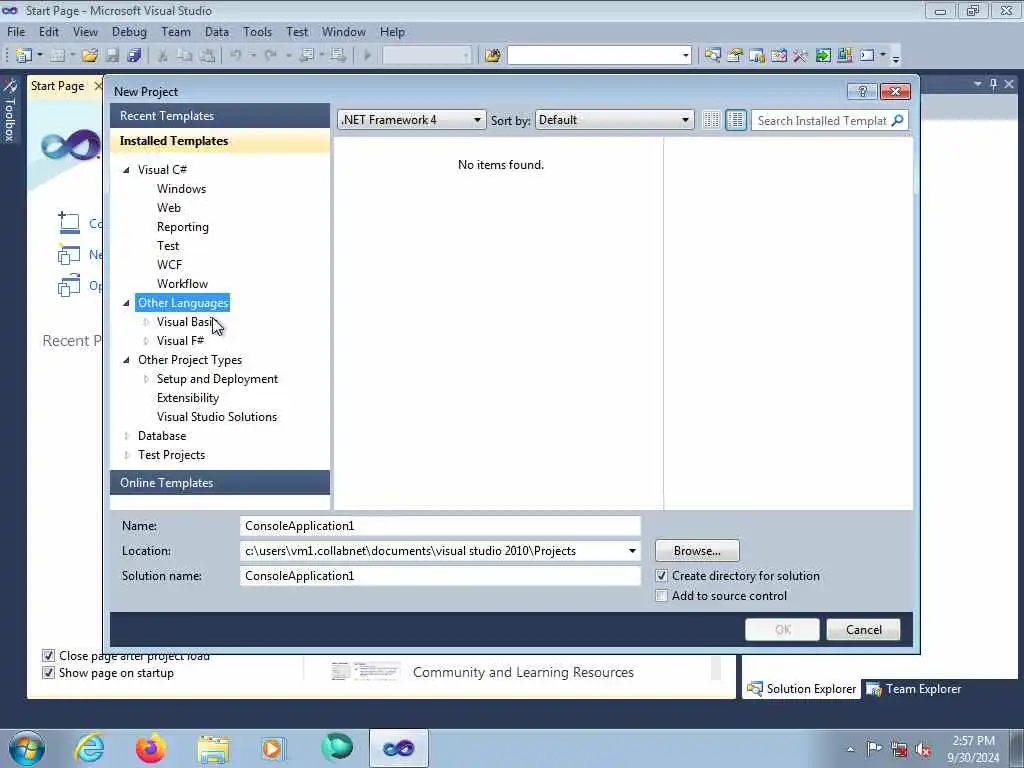Open the Toolbox side panel

point(10,111)
